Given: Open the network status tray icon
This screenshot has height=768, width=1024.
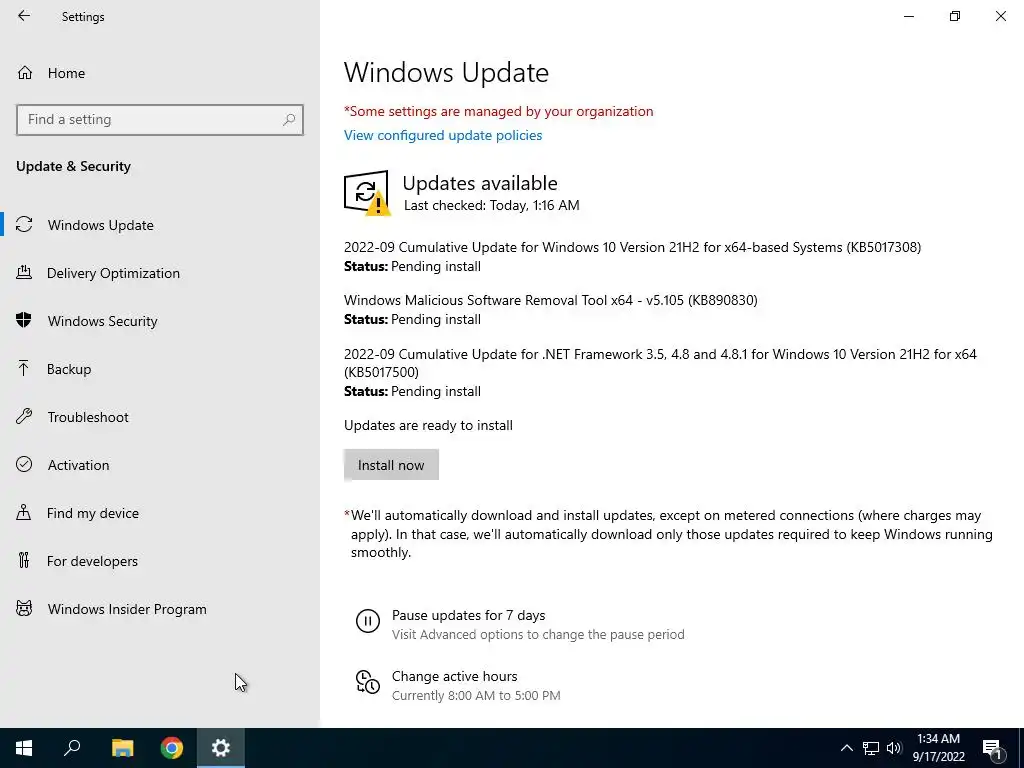Looking at the screenshot, I should (871, 748).
